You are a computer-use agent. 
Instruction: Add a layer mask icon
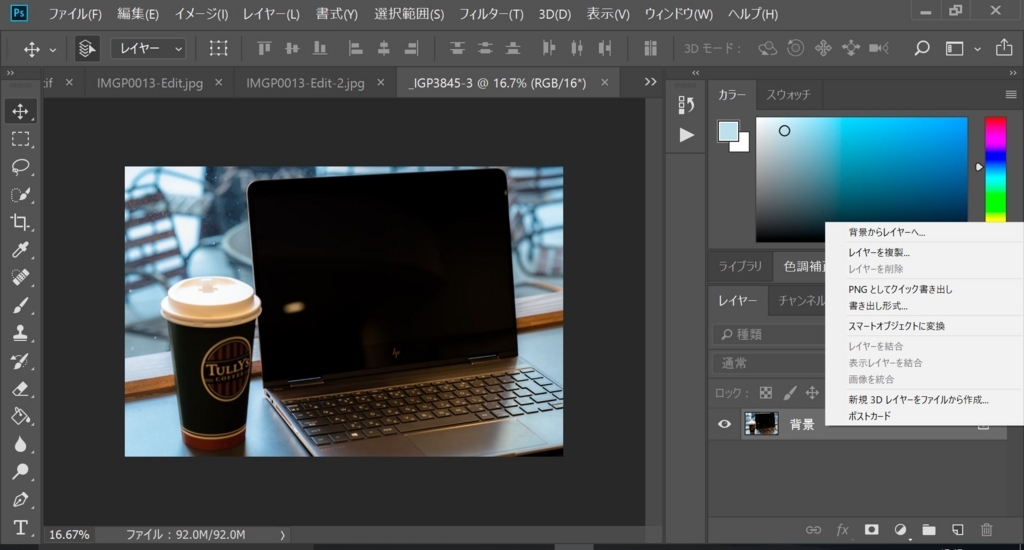[871, 530]
